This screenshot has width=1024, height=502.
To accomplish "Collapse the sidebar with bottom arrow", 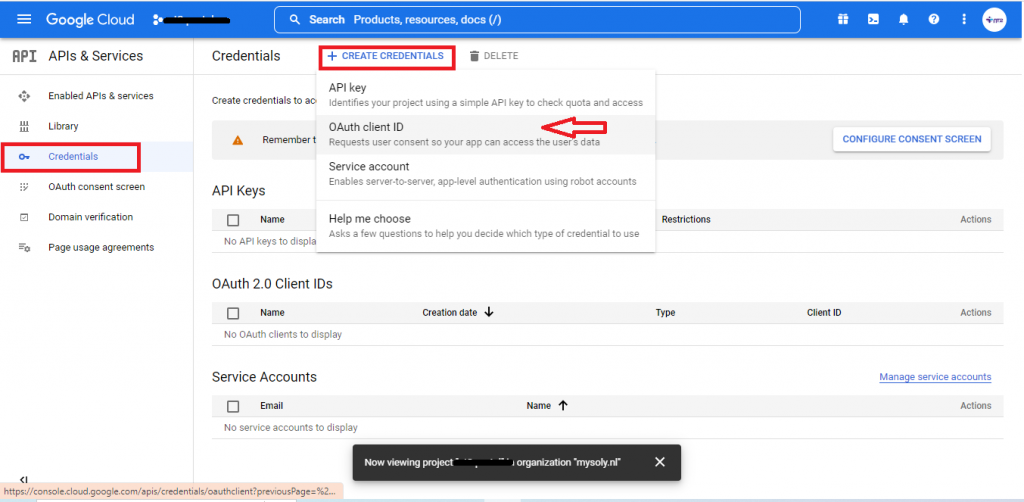I will coord(24,480).
